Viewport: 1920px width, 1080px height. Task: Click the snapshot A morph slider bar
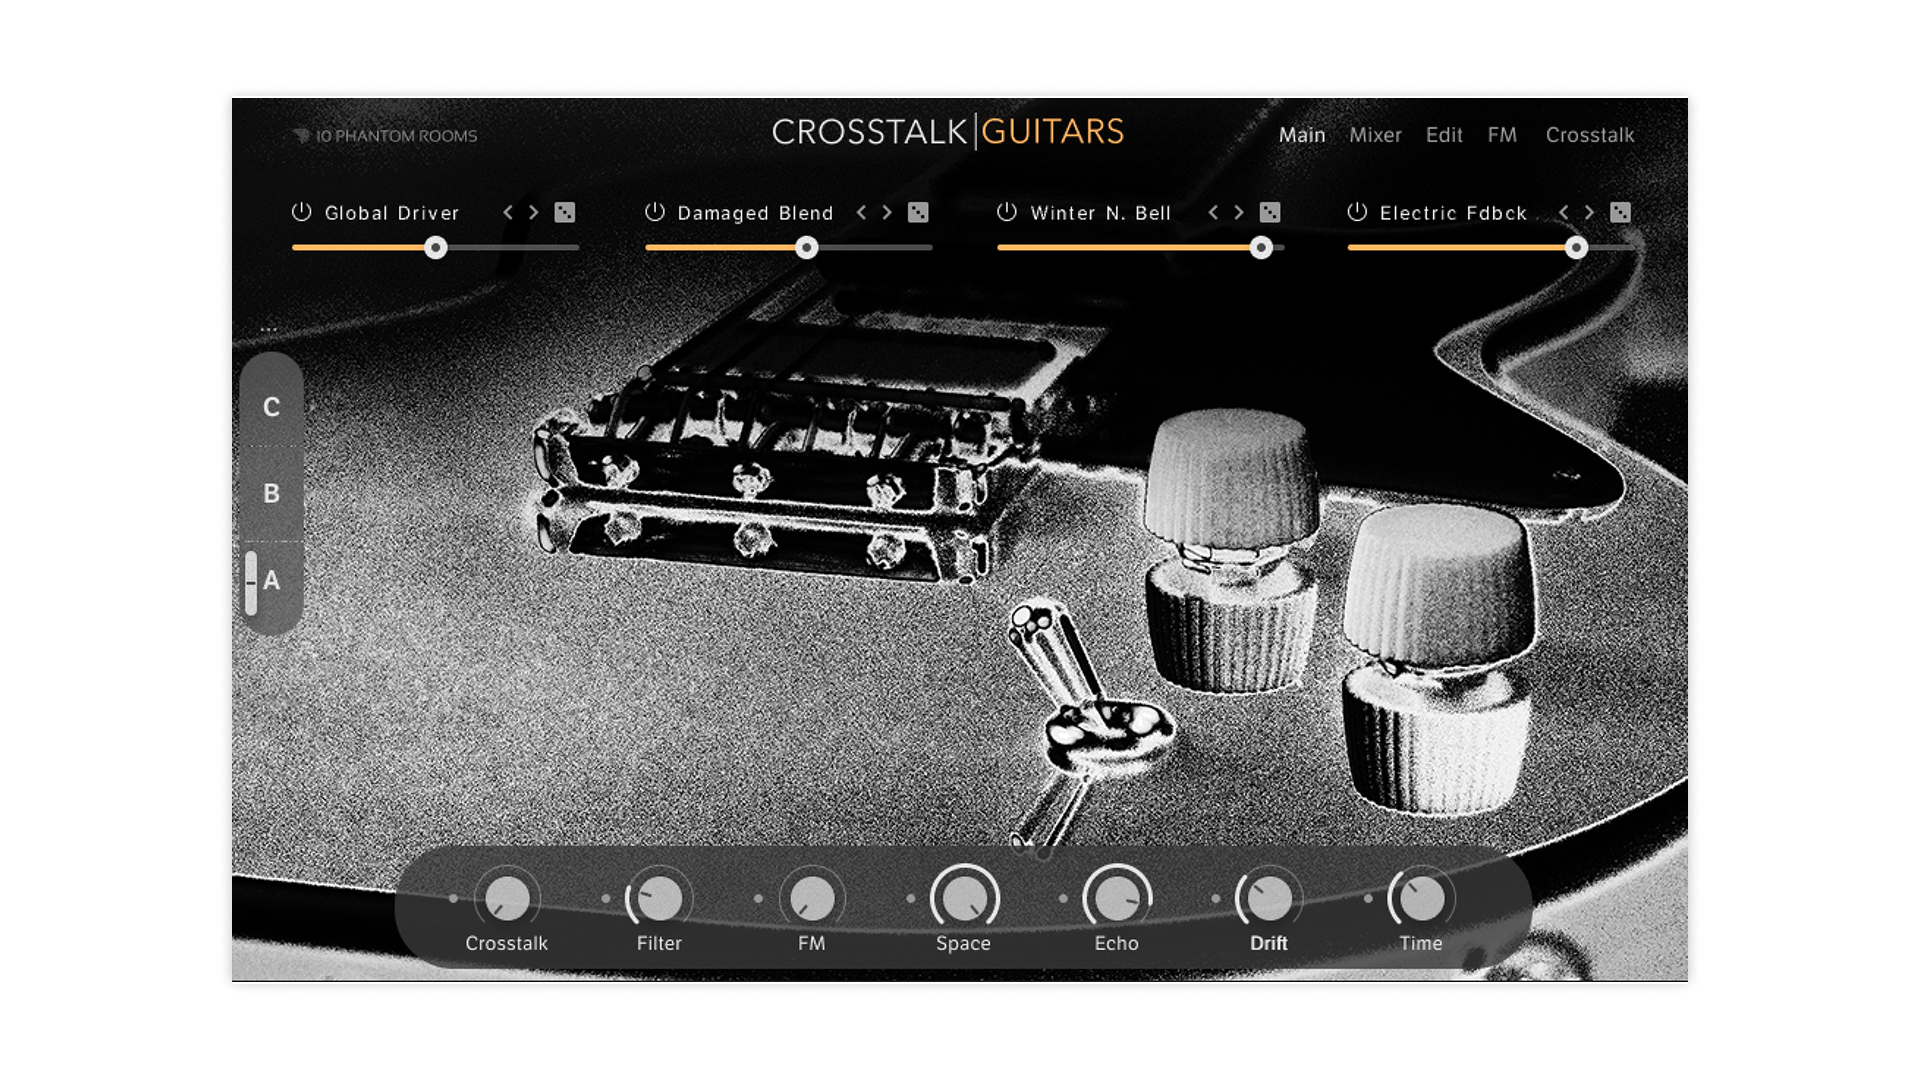(x=251, y=583)
